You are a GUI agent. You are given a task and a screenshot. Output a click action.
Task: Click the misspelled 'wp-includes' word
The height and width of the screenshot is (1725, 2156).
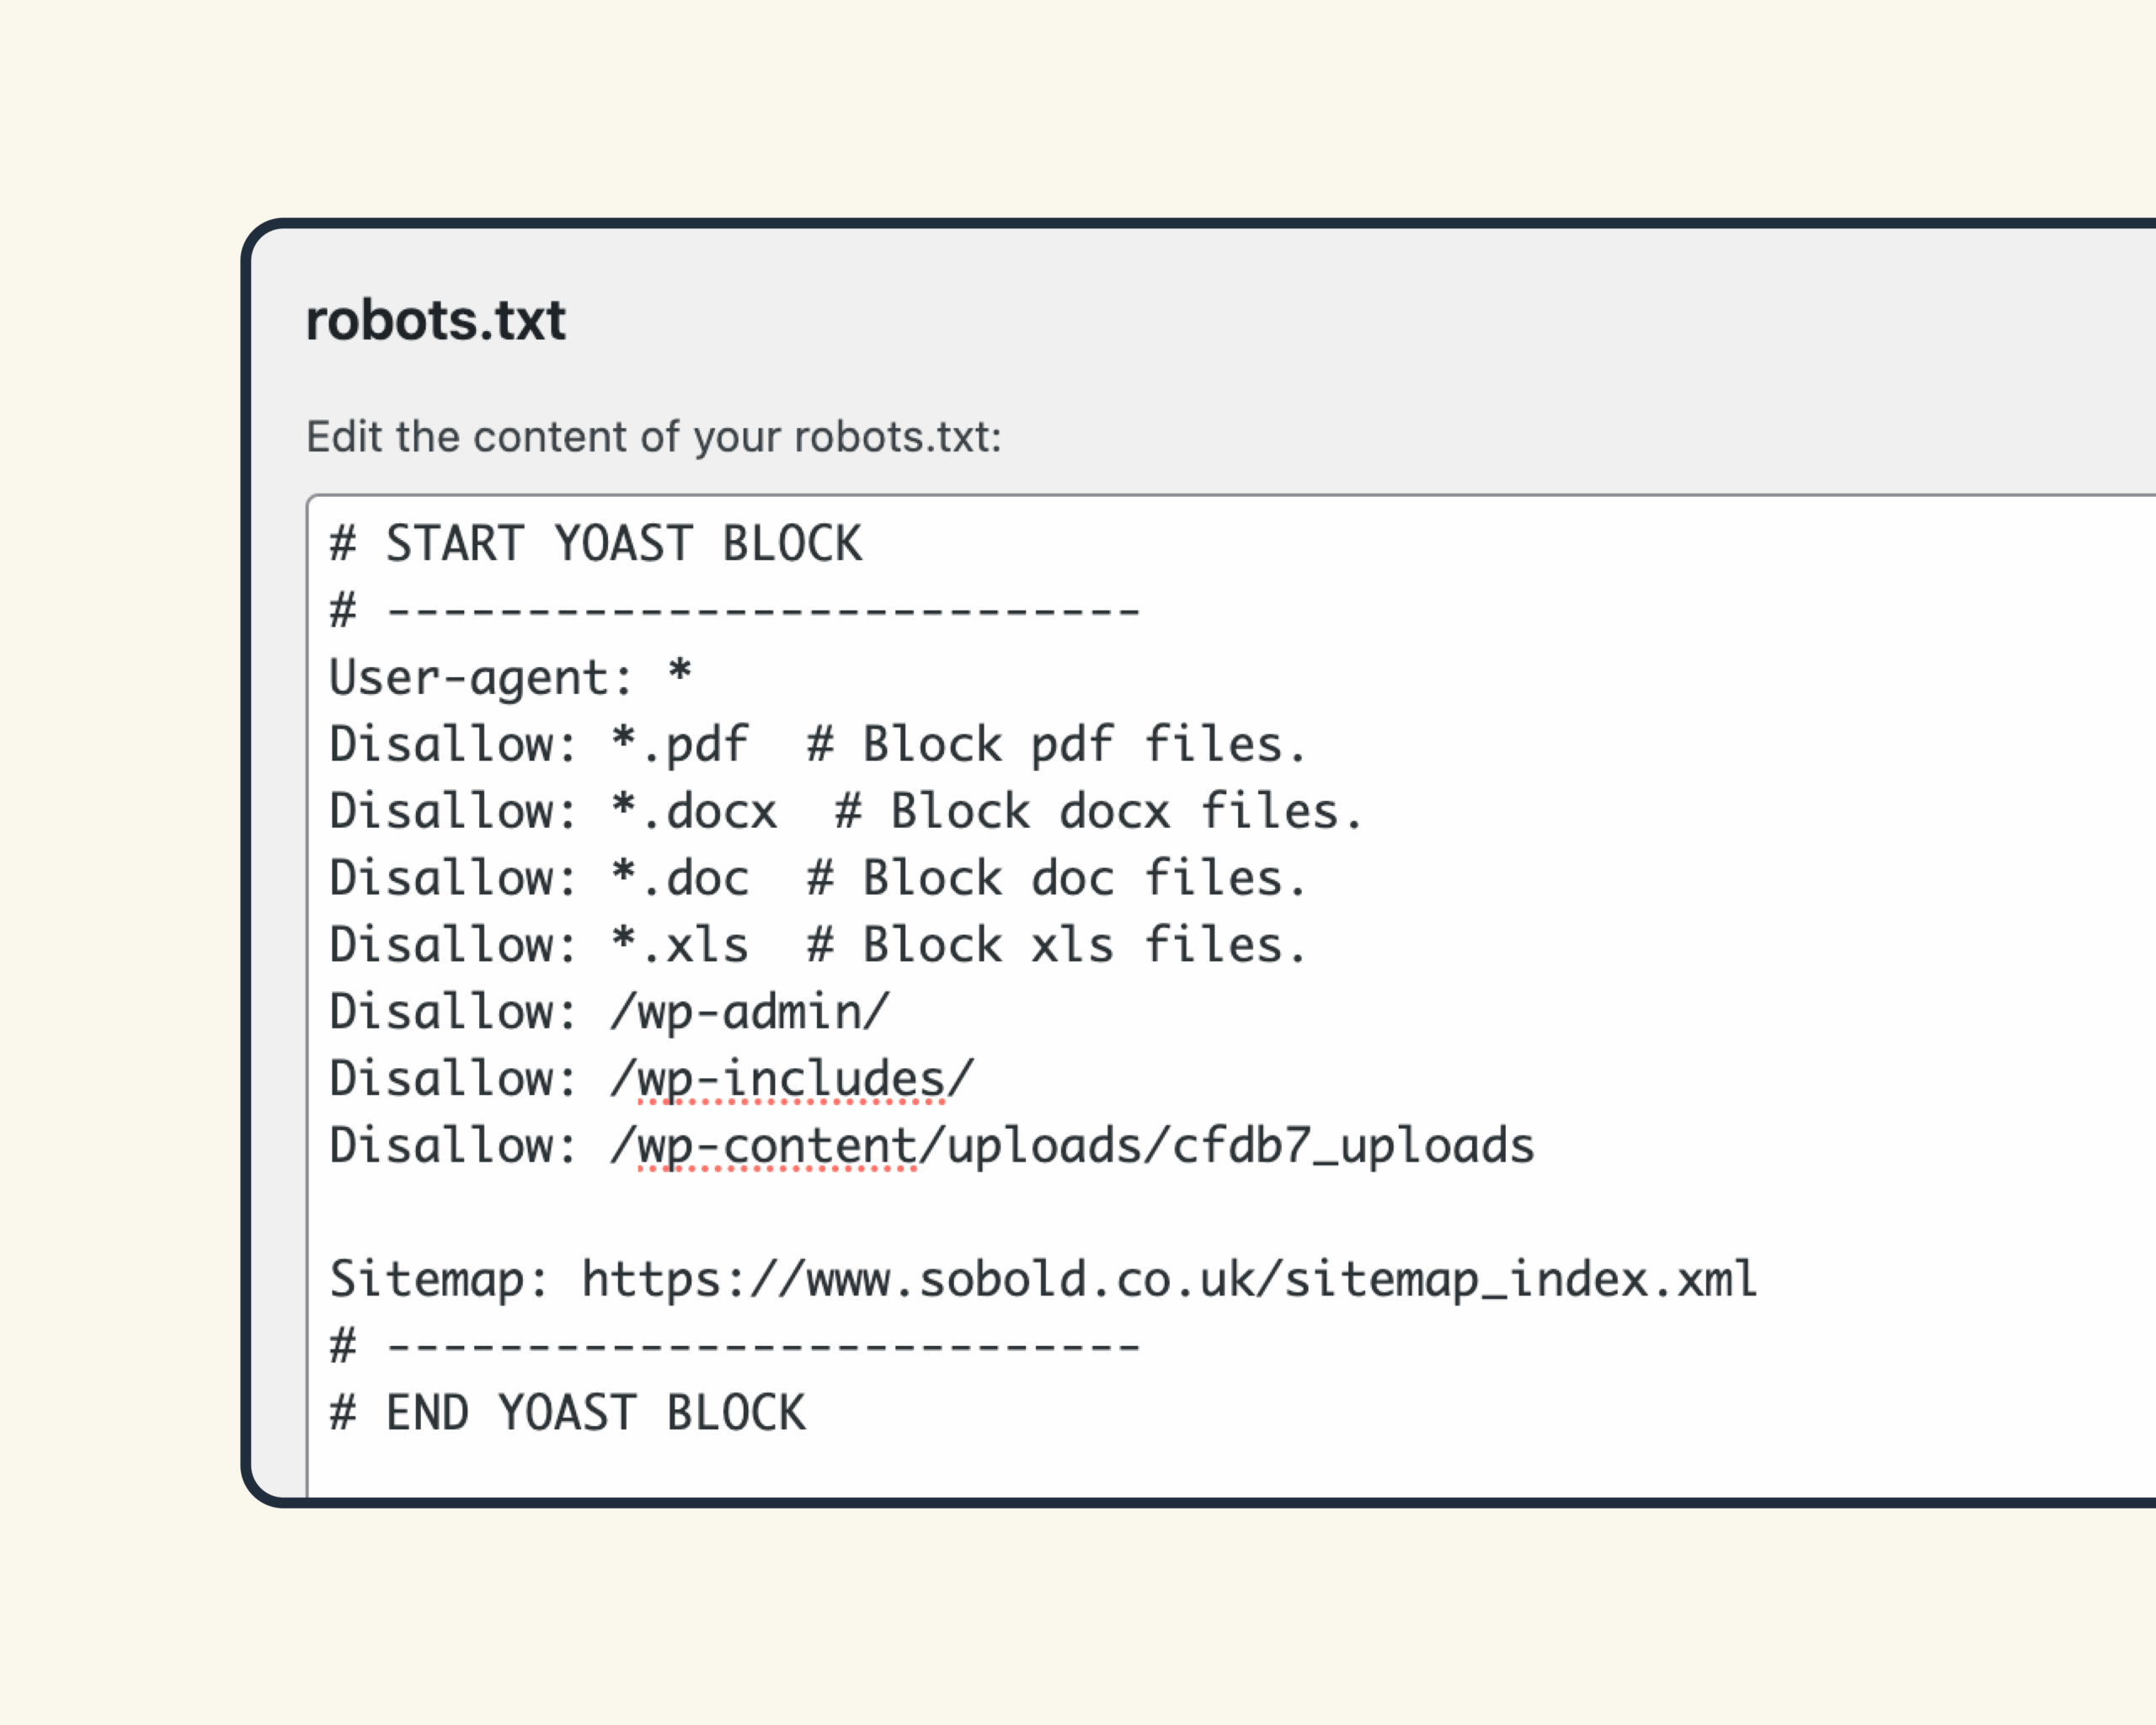coord(791,1080)
